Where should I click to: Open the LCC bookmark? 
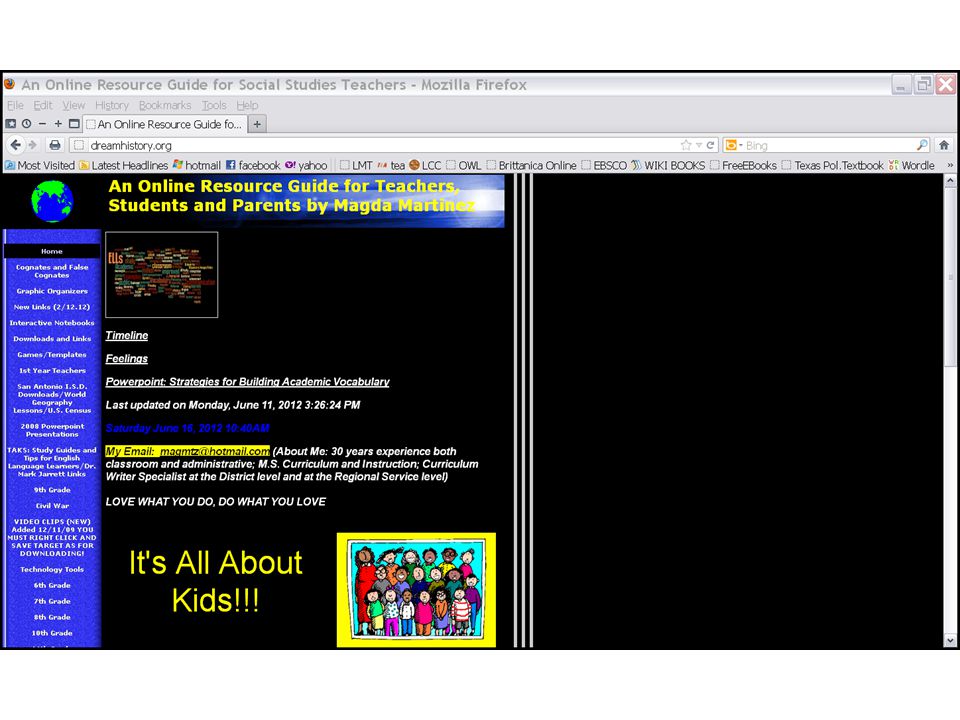(x=425, y=165)
